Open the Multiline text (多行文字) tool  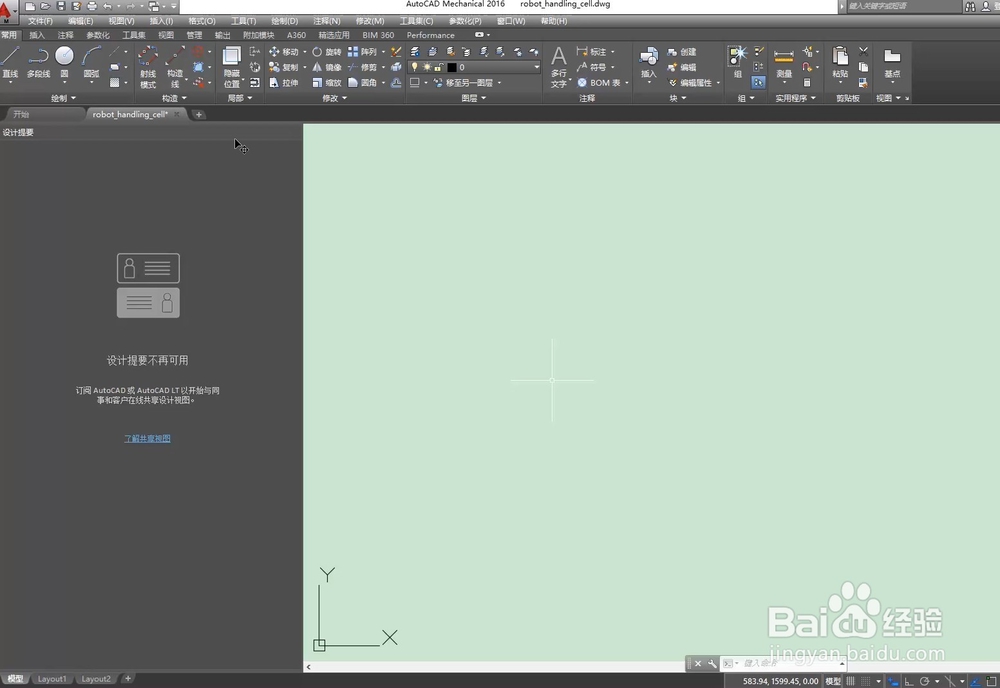coord(559,66)
